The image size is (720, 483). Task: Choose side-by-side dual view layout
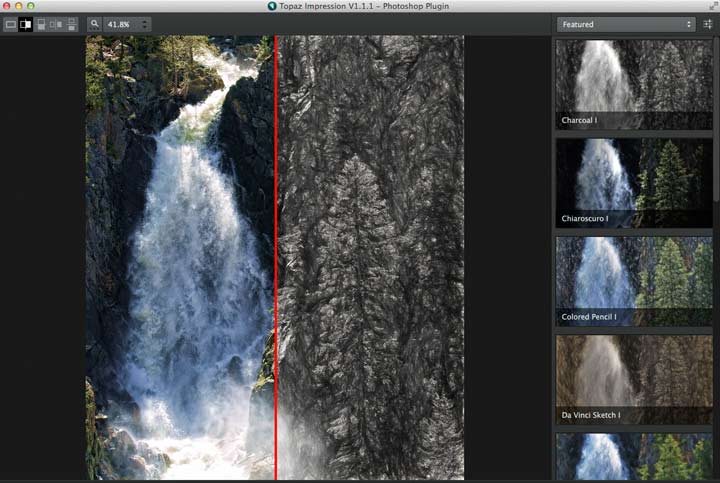[x=56, y=25]
